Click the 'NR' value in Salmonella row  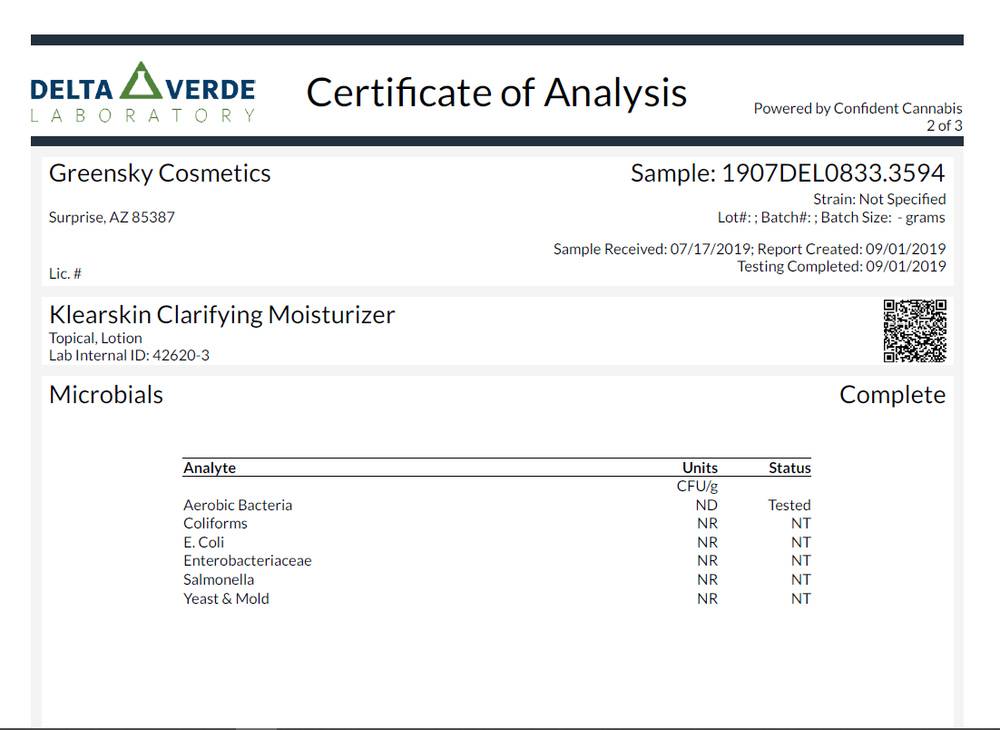[707, 580]
